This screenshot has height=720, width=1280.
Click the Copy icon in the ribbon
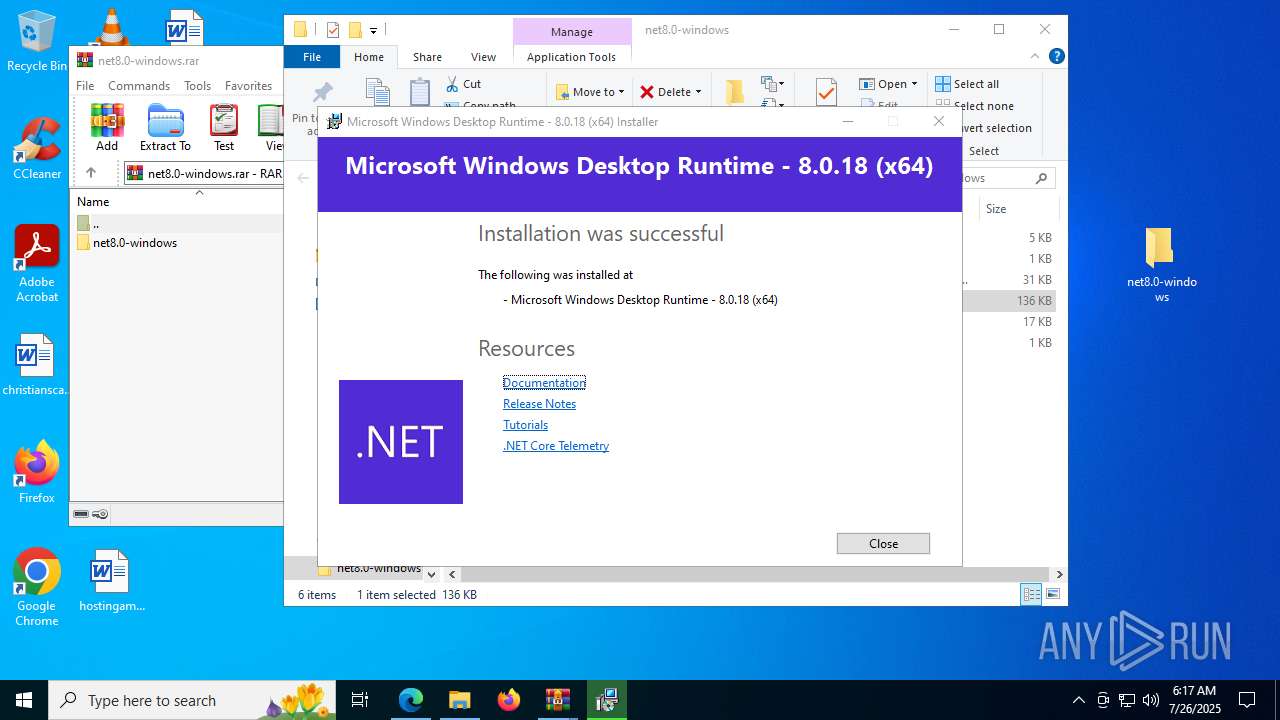[x=378, y=92]
